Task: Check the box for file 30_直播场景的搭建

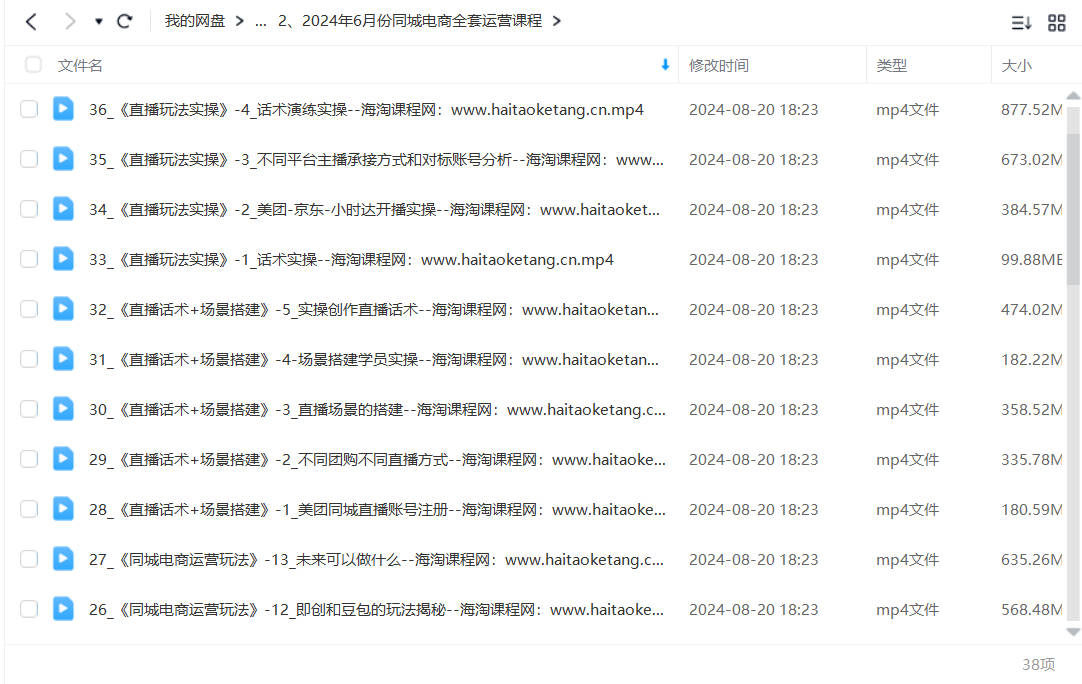Action: click(29, 409)
